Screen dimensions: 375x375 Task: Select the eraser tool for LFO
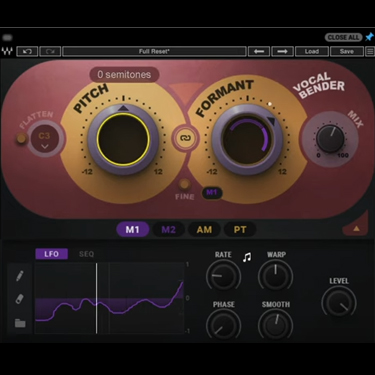point(20,299)
